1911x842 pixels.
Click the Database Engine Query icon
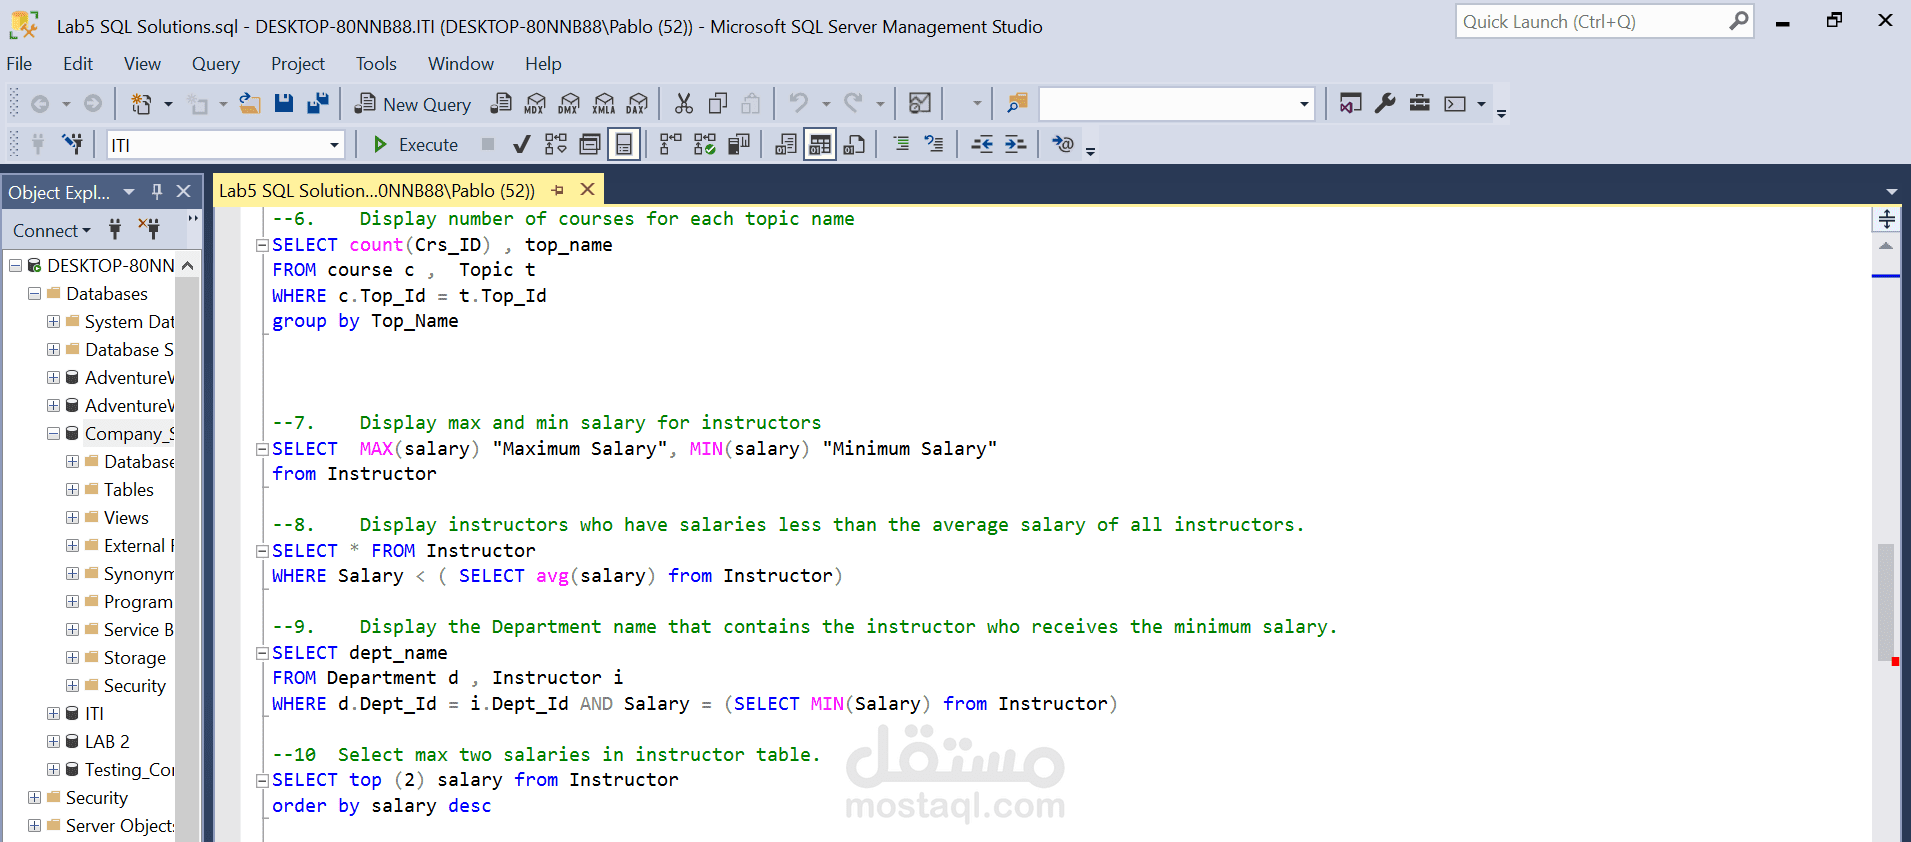[x=501, y=104]
